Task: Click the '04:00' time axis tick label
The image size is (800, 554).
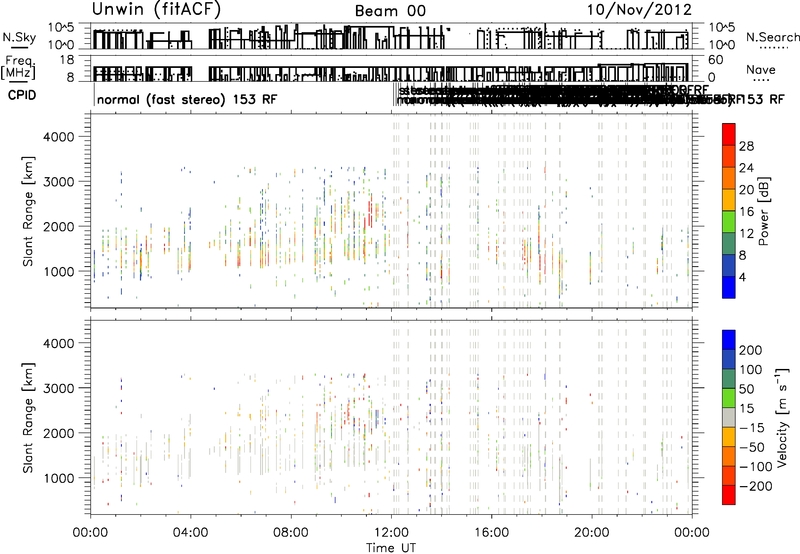Action: (x=191, y=533)
